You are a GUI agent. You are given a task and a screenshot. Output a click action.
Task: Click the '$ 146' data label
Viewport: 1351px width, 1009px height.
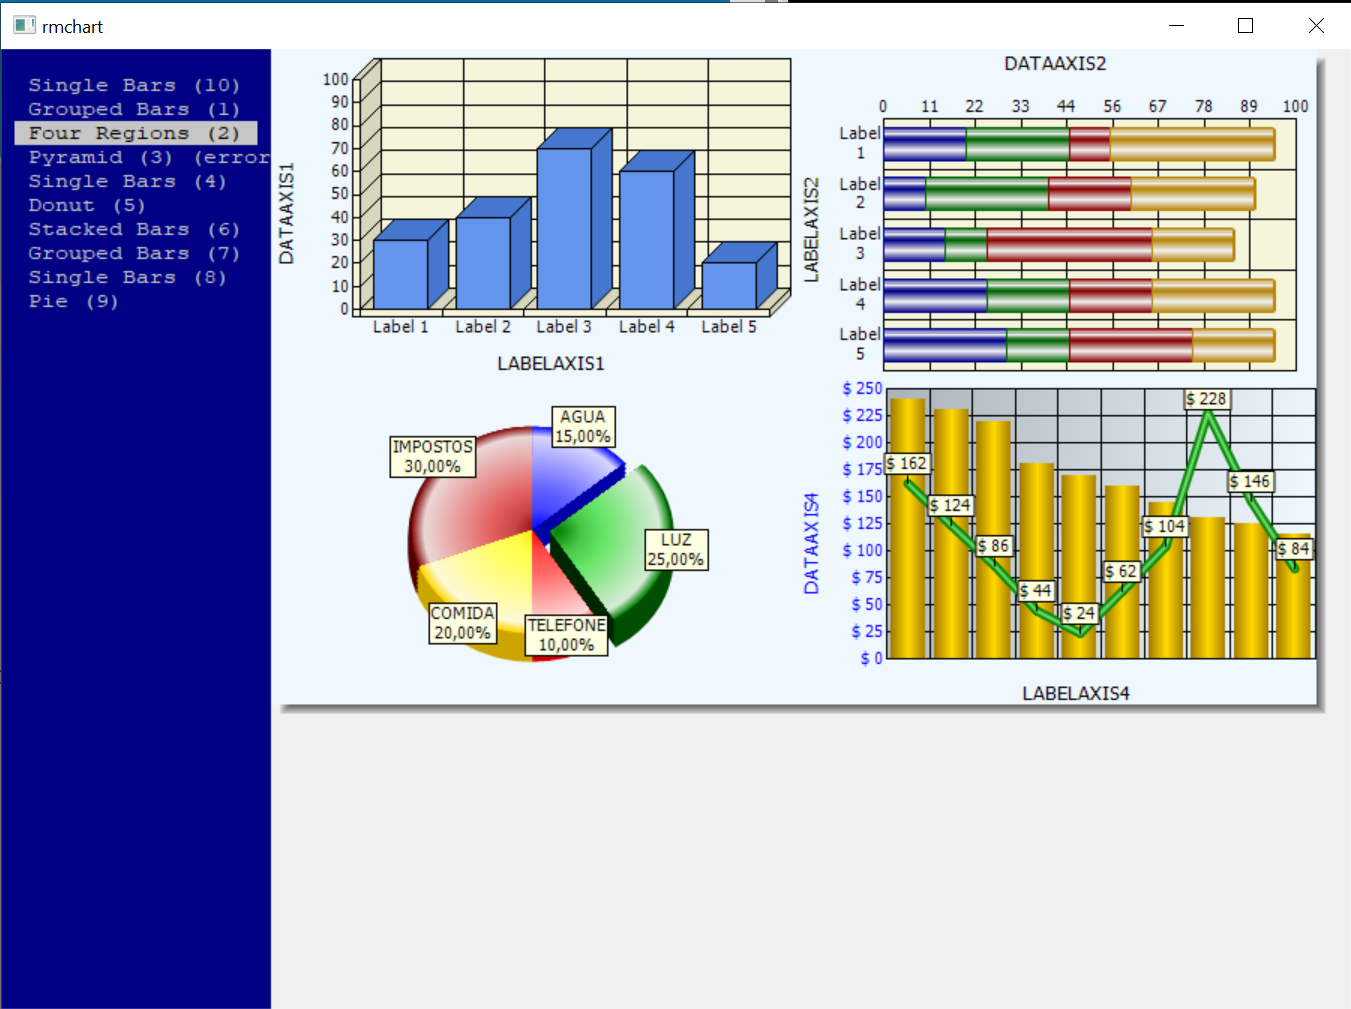(1250, 482)
